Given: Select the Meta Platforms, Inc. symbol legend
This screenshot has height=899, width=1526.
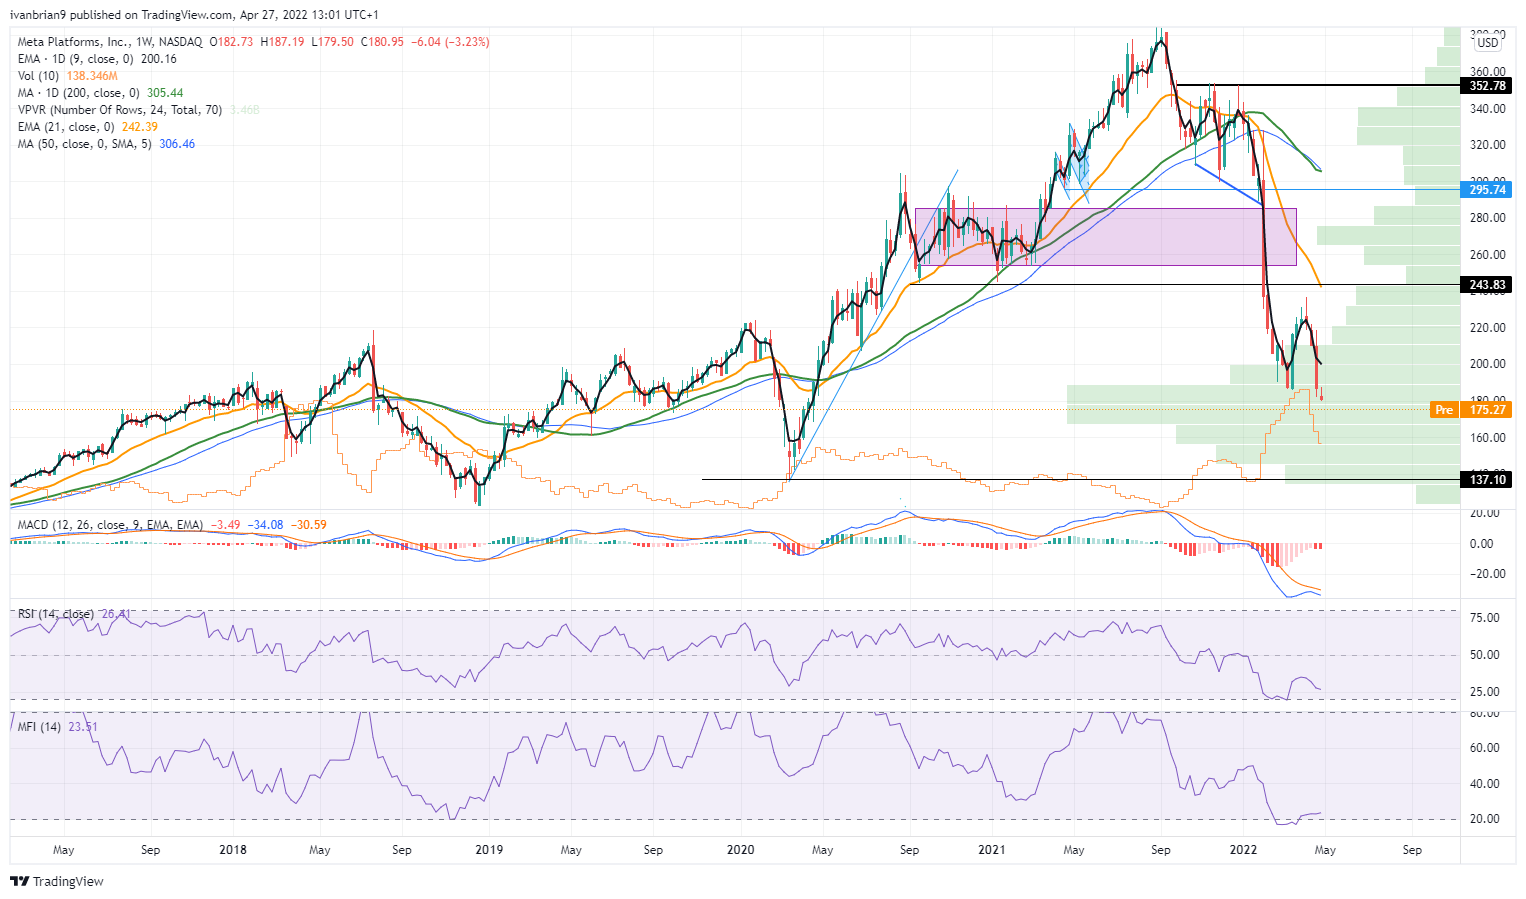Looking at the screenshot, I should pos(110,42).
